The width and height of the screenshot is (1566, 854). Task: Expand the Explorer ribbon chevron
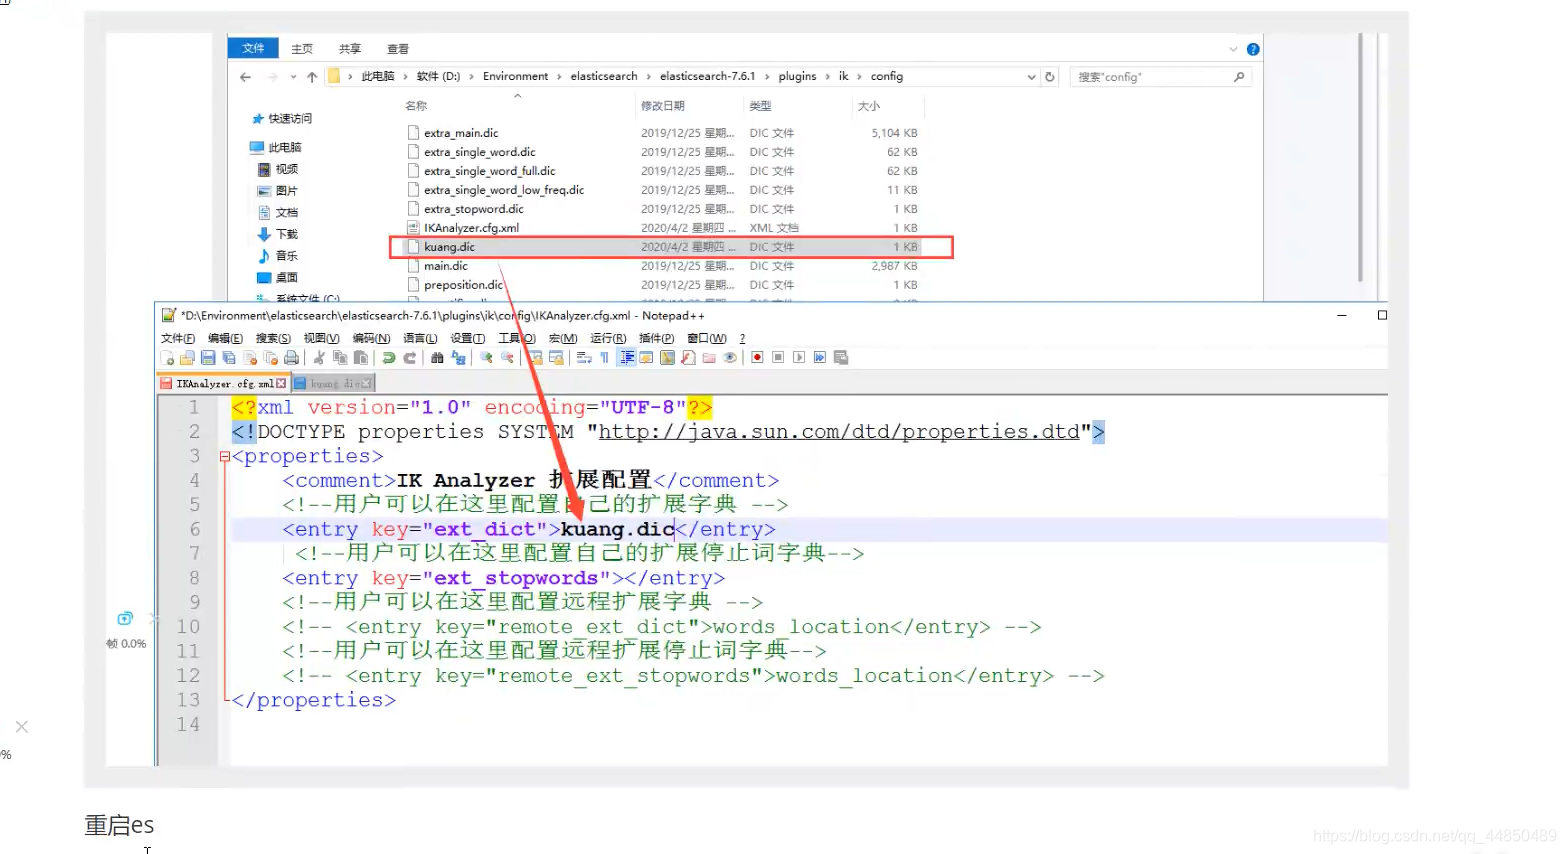[1233, 49]
